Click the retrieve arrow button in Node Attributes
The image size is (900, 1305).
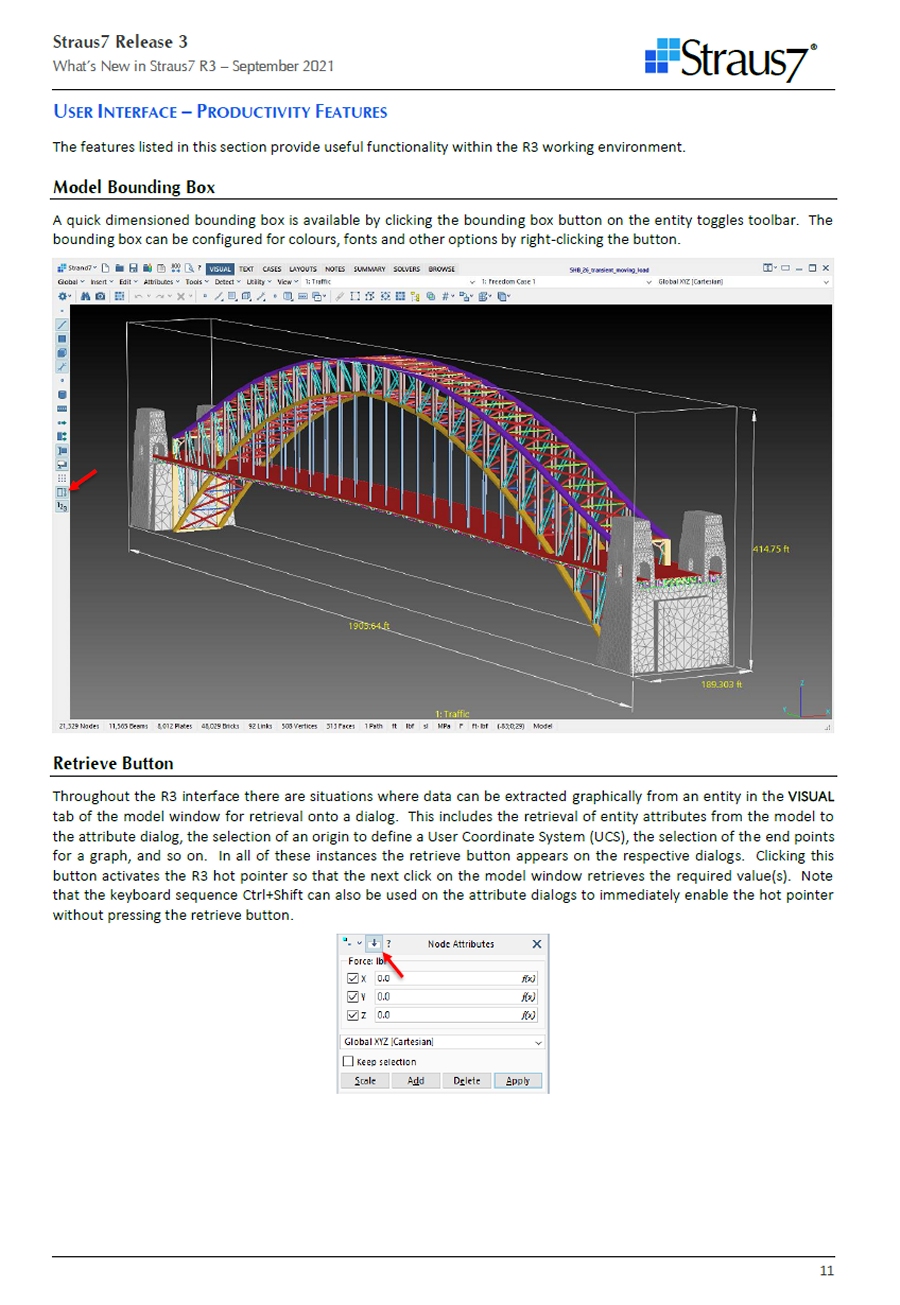(x=373, y=943)
